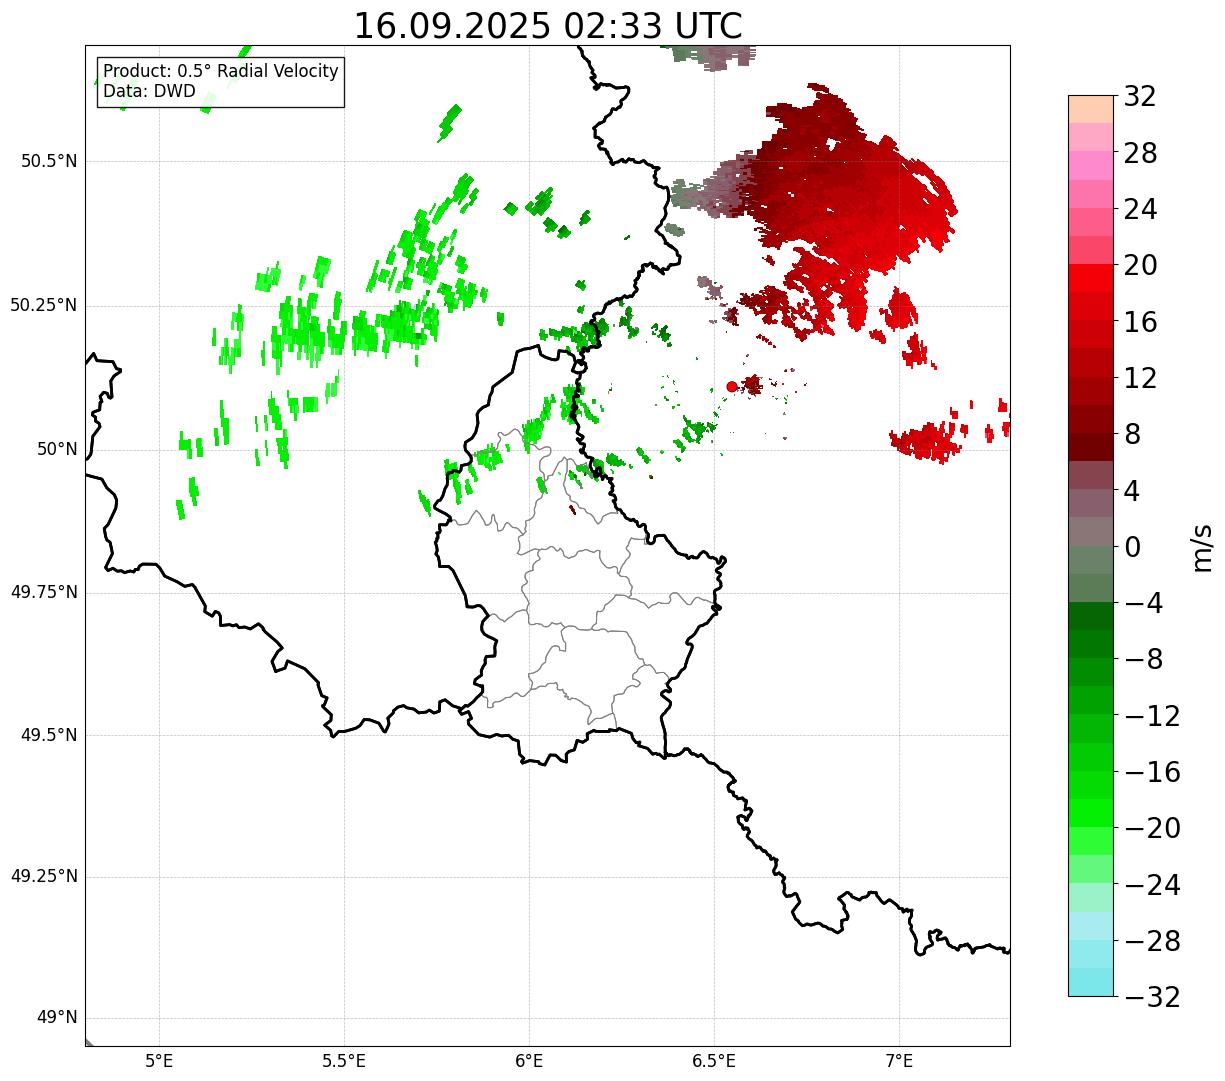Click the colorbar value 28

(1140, 154)
